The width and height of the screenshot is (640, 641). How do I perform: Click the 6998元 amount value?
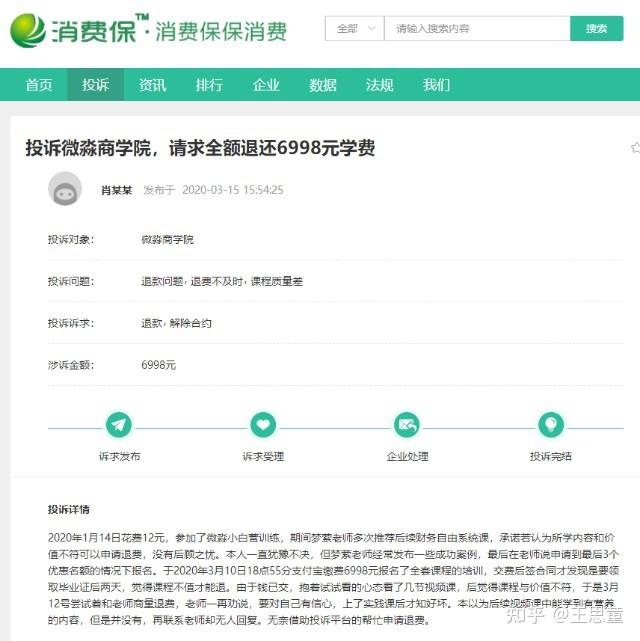click(159, 365)
